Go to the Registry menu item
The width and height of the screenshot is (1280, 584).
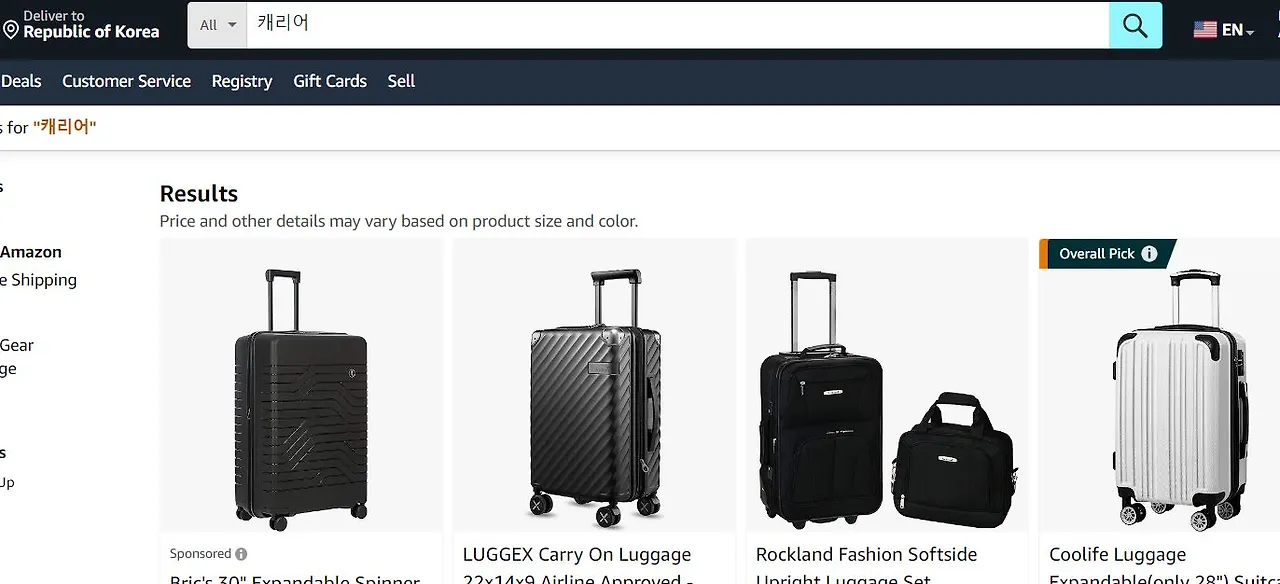point(242,81)
